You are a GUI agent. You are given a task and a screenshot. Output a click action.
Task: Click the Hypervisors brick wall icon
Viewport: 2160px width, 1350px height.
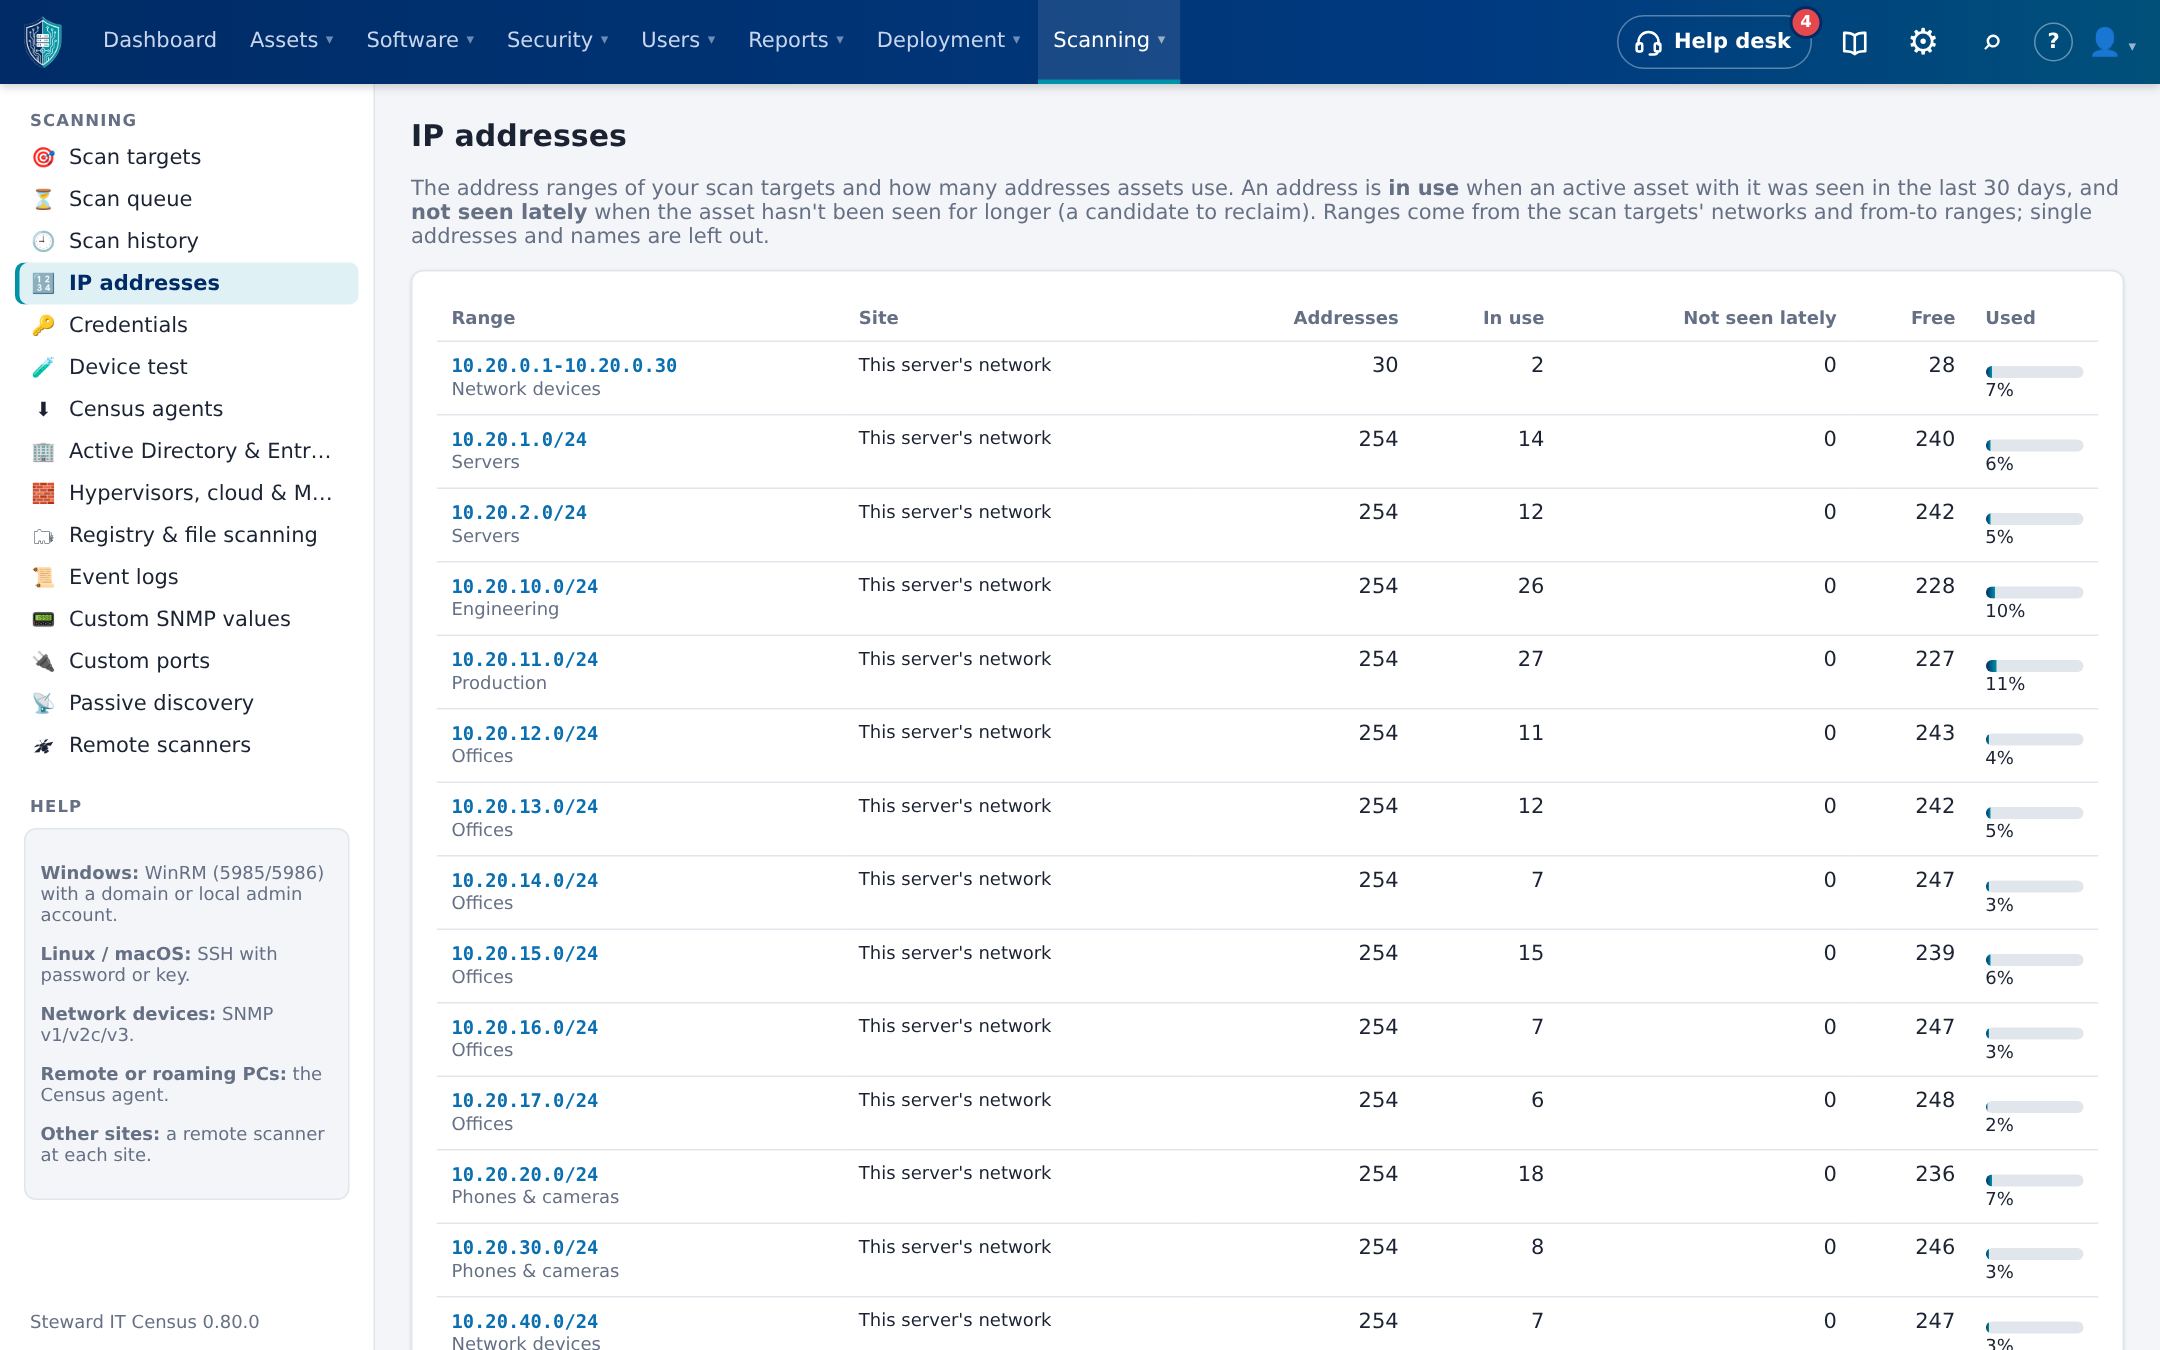[x=43, y=493]
